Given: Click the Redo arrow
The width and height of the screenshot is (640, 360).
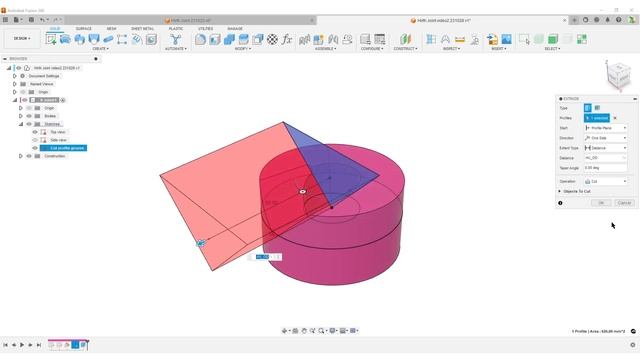Looking at the screenshot, I should click(x=56, y=20).
